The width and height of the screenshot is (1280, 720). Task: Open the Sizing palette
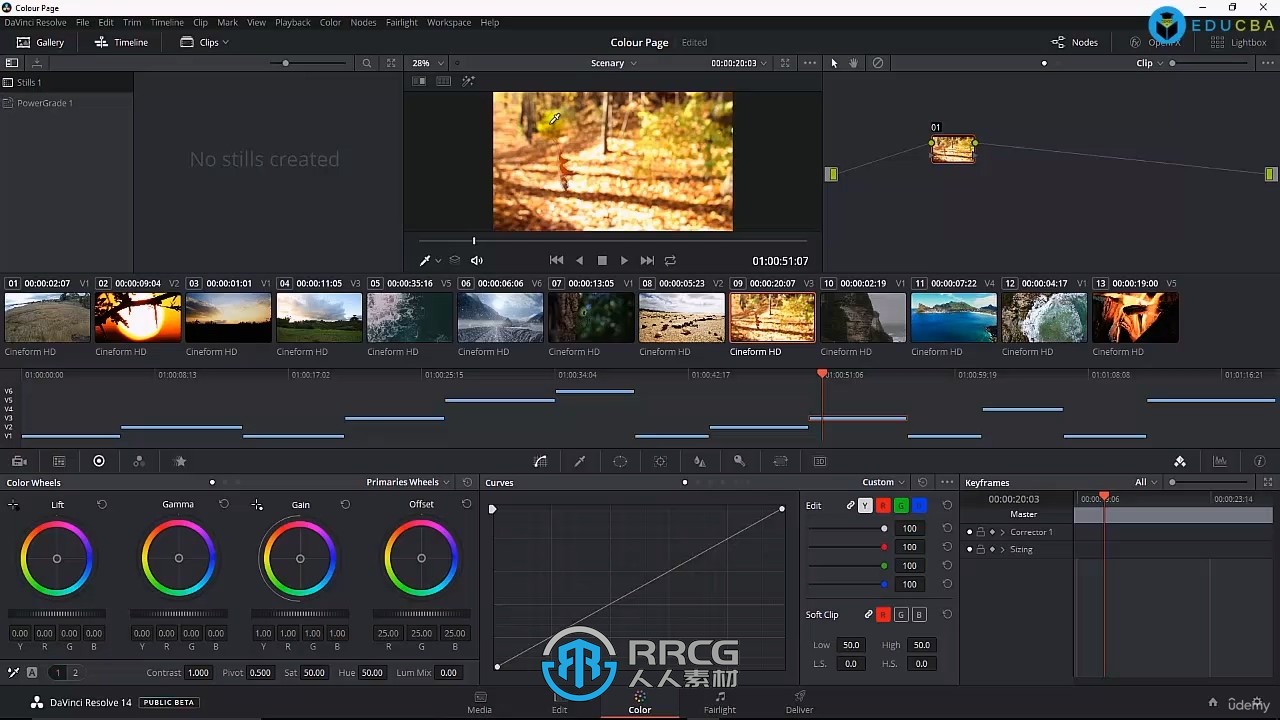781,461
